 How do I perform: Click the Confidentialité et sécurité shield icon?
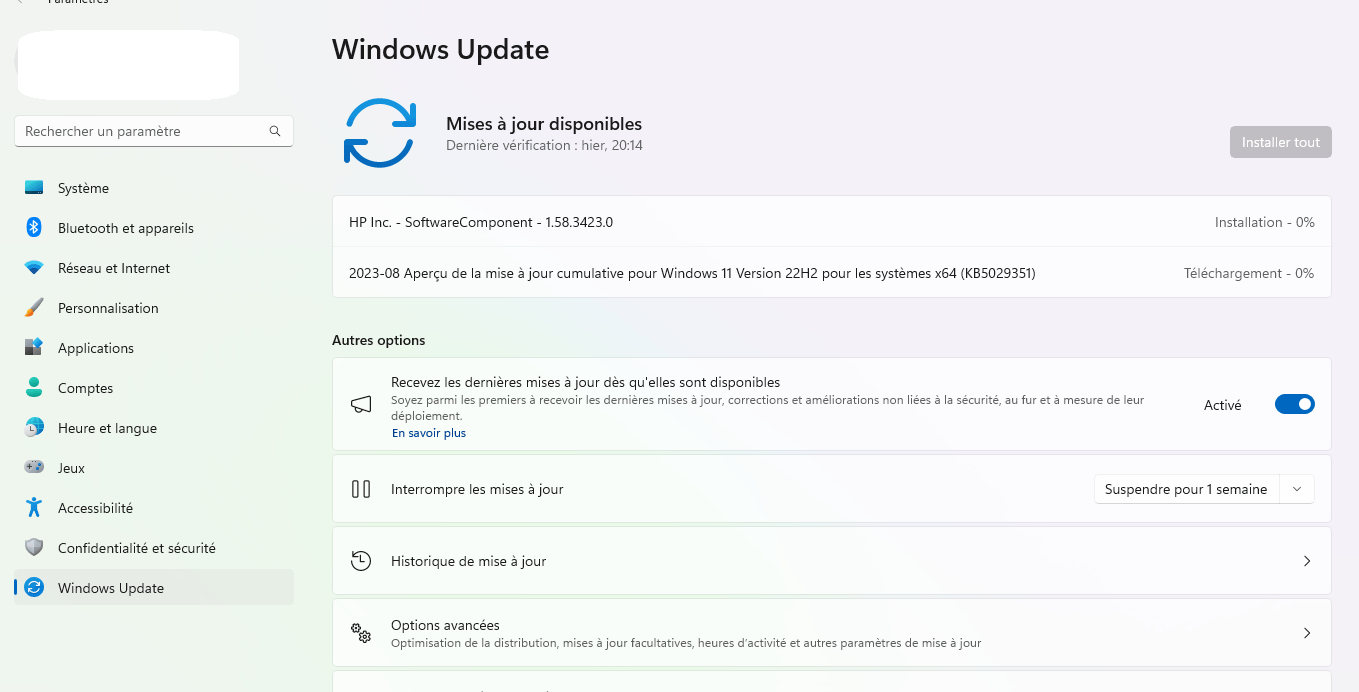pyautogui.click(x=34, y=548)
